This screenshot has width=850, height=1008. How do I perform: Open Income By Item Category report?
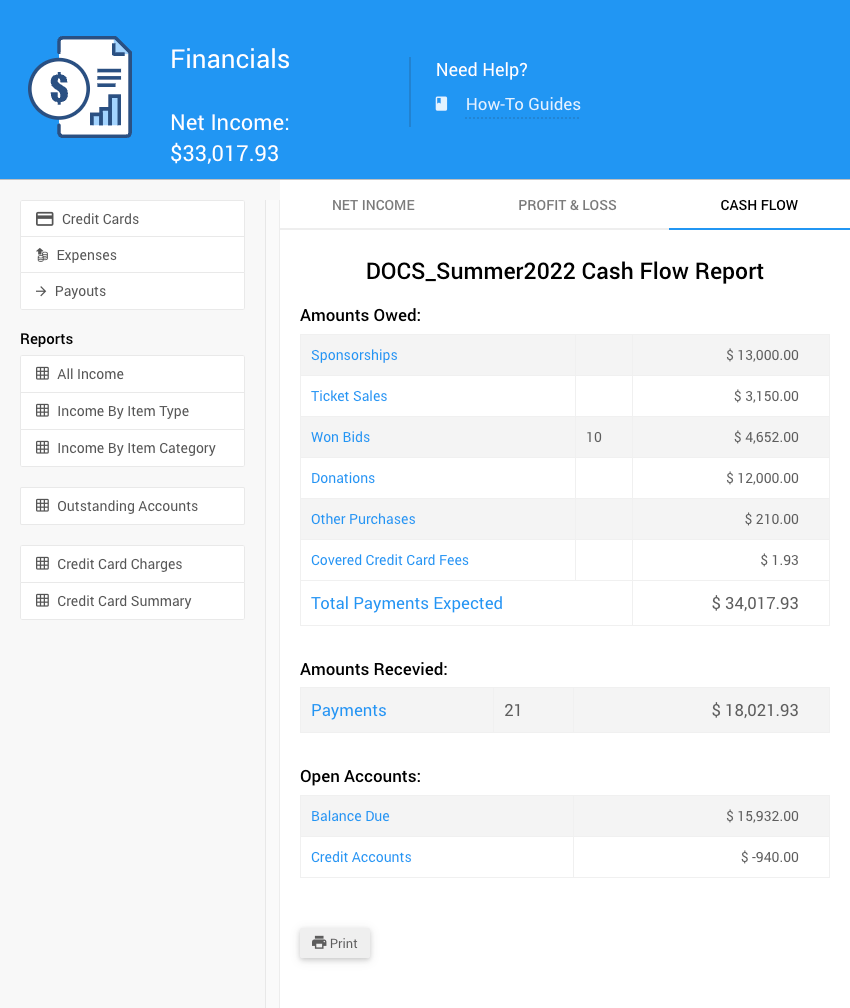coord(135,448)
